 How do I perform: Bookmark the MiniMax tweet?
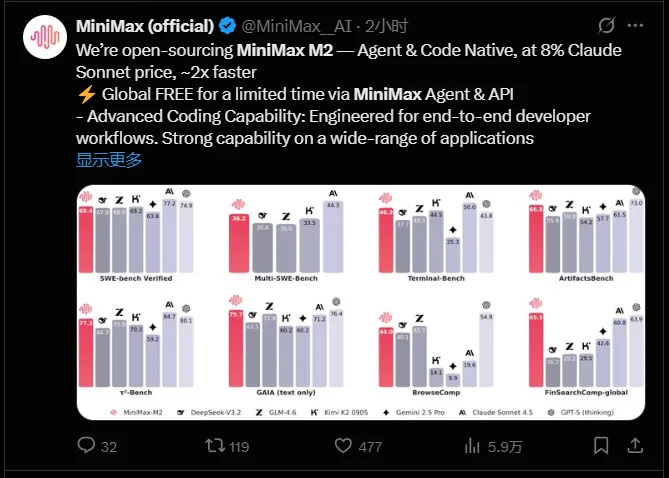click(x=601, y=446)
